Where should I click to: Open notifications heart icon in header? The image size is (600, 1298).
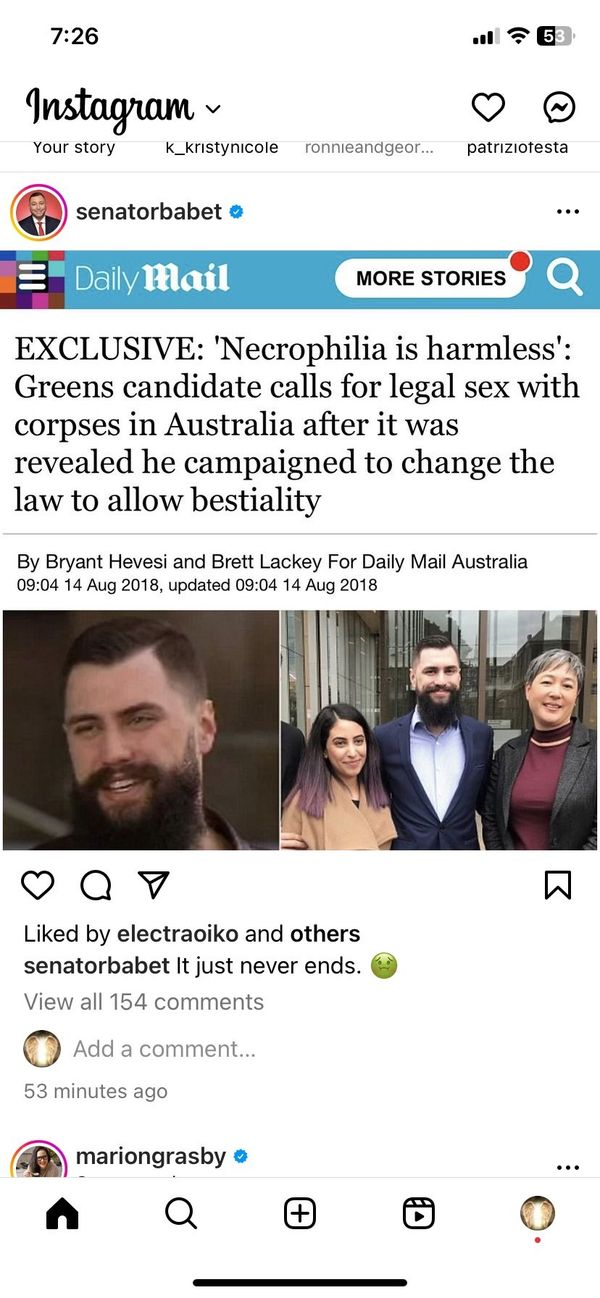488,106
